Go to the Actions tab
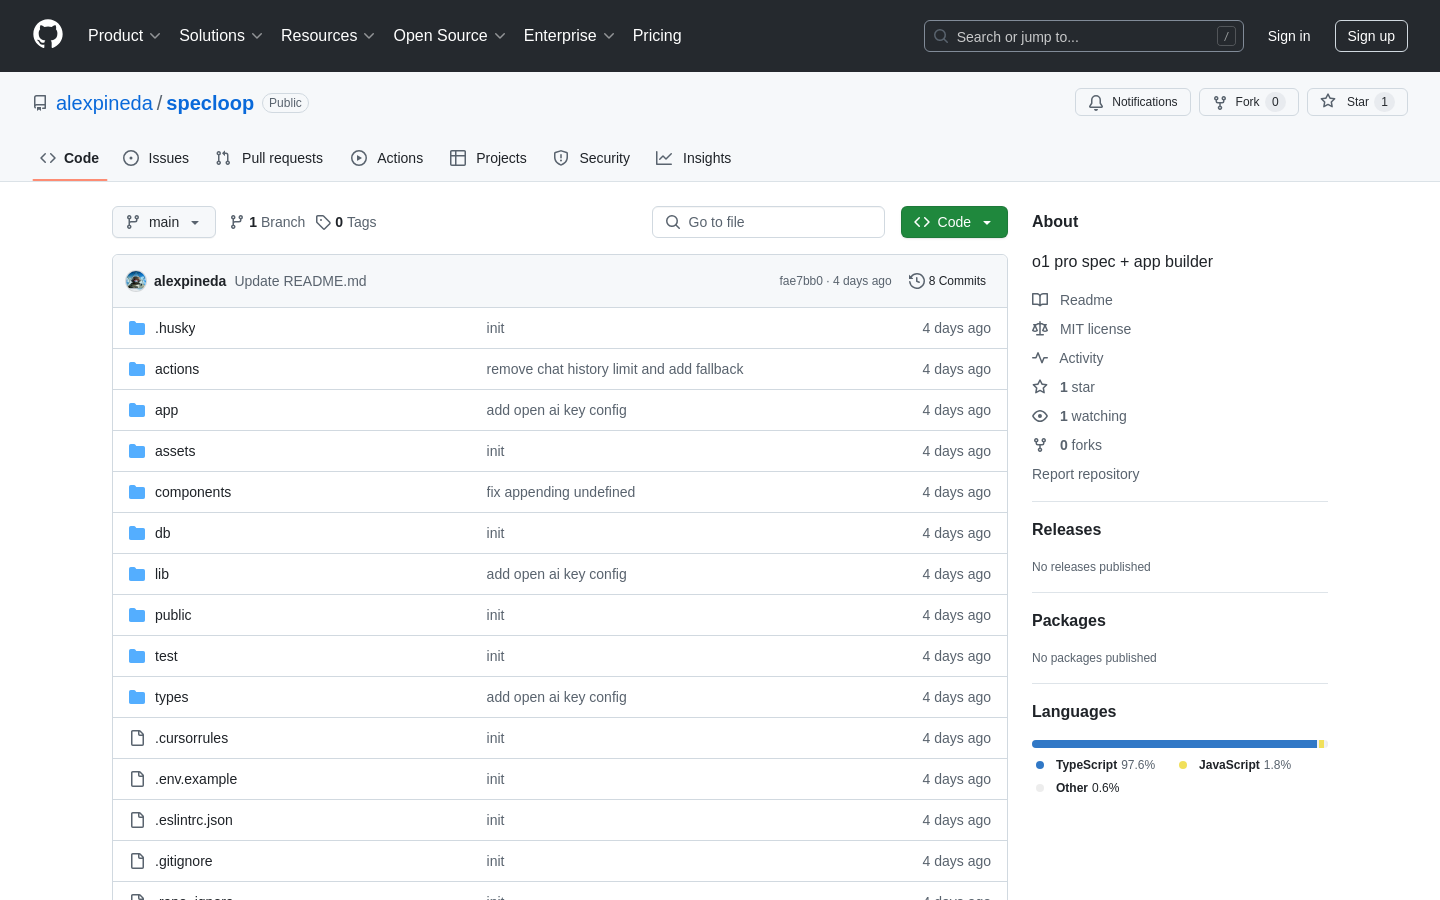Screen dimensions: 1440x900 point(387,158)
